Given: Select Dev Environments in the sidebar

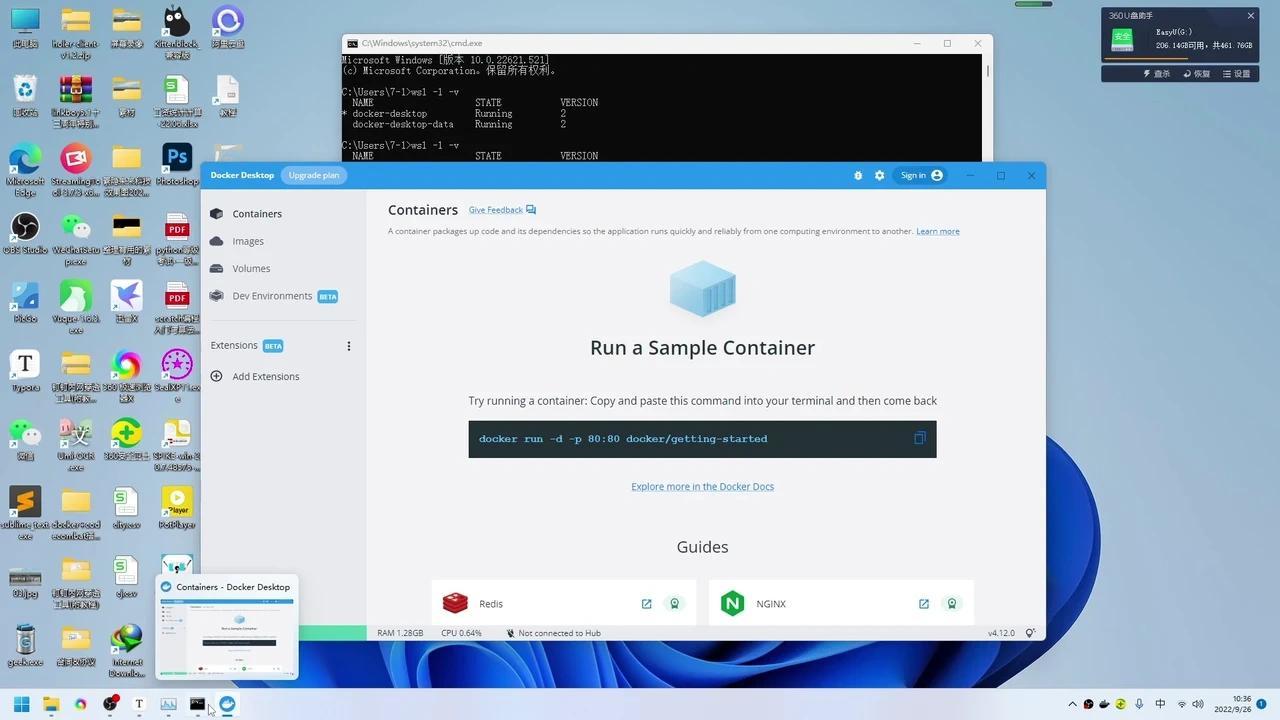Looking at the screenshot, I should [x=272, y=296].
